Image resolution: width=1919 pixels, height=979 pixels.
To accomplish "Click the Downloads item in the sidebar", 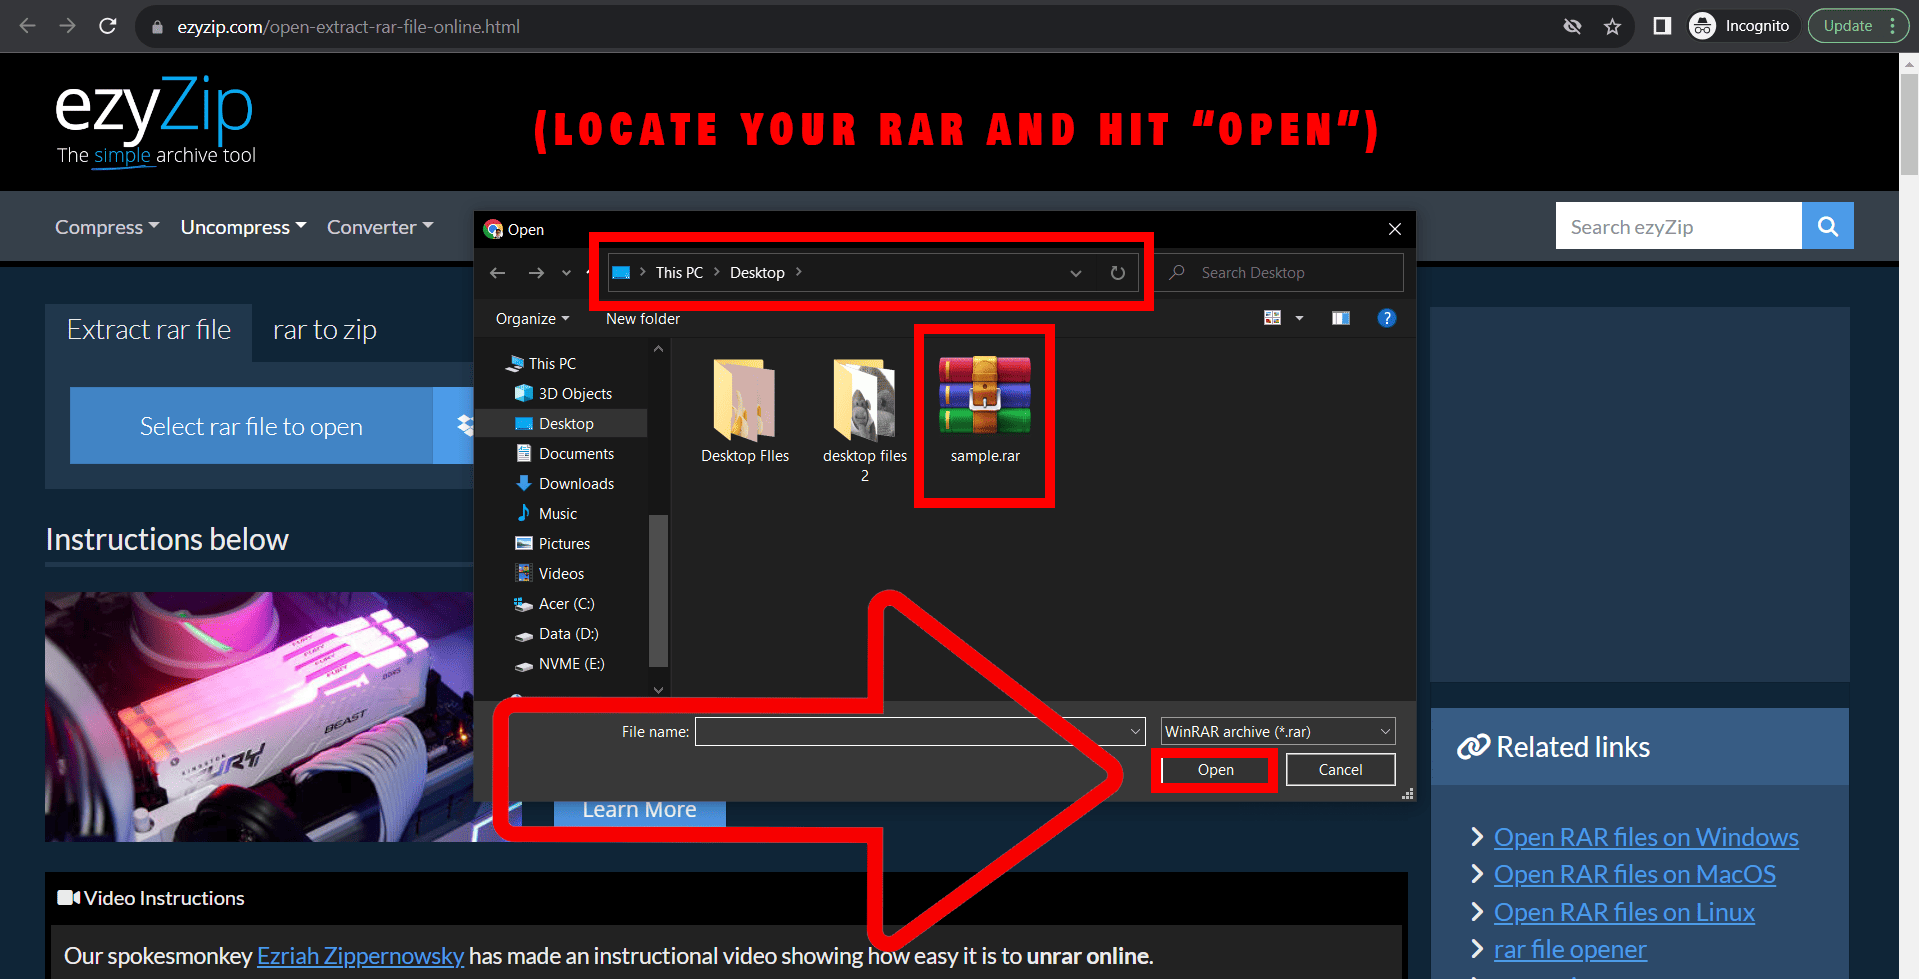I will tap(577, 483).
